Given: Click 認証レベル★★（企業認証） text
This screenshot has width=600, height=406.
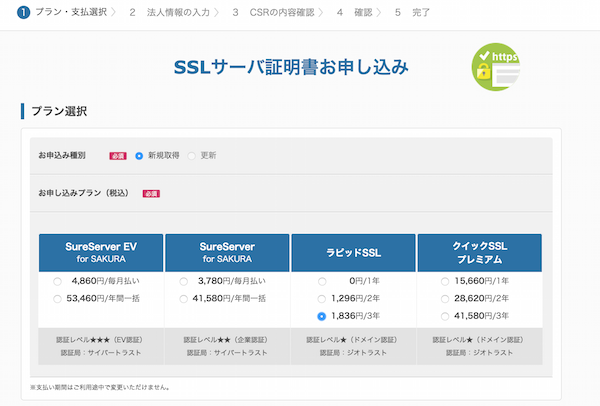Looking at the screenshot, I should pyautogui.click(x=226, y=340).
